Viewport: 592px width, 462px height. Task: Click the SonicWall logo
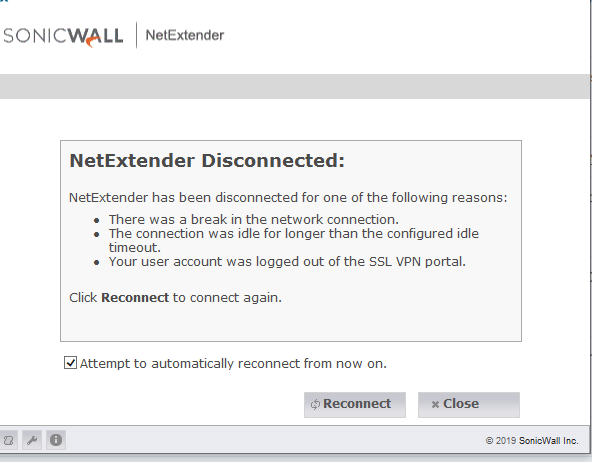(63, 37)
